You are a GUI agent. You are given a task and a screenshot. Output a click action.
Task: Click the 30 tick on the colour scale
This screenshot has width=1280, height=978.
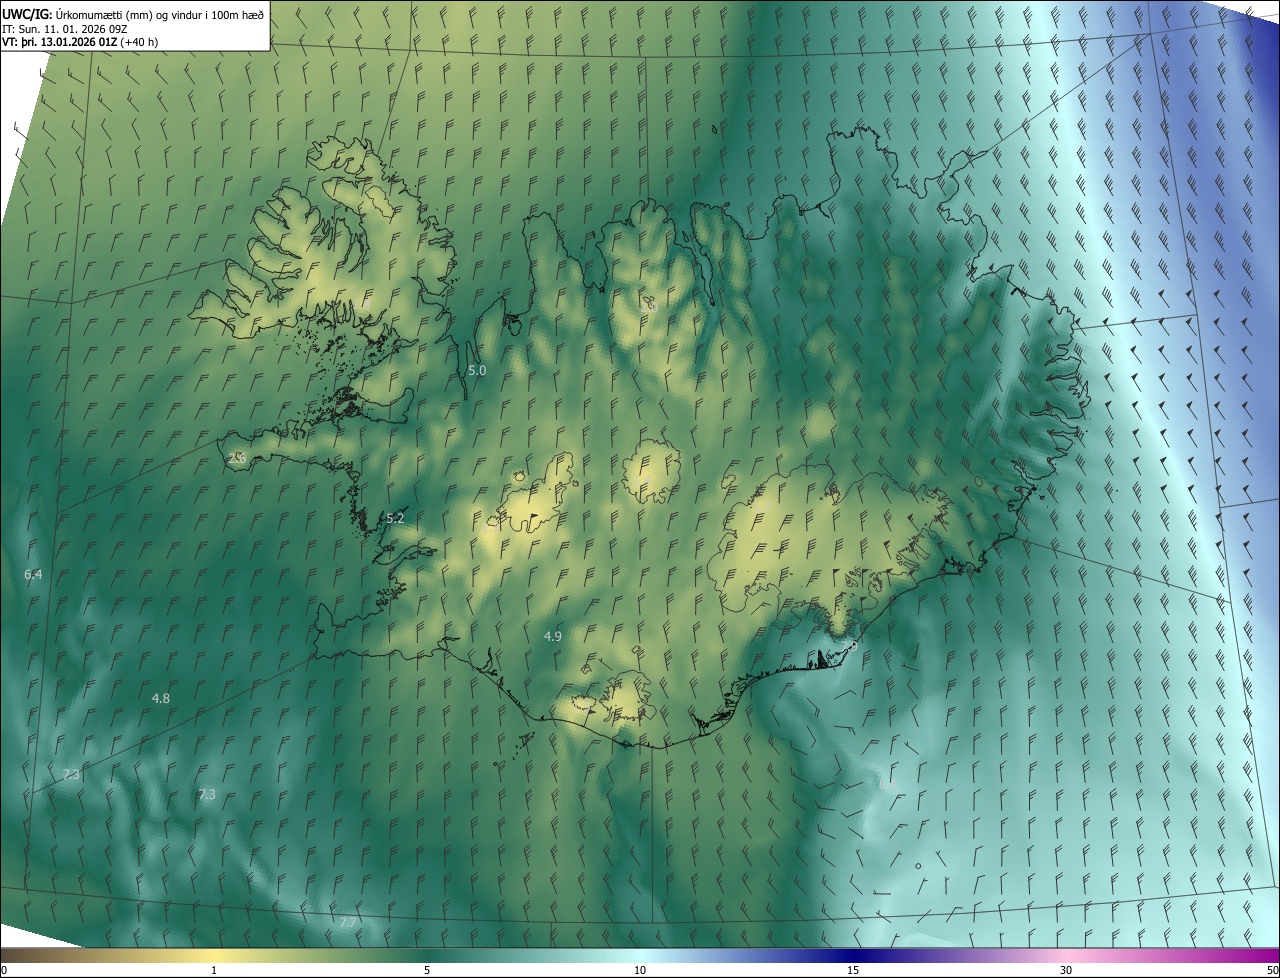1066,970
